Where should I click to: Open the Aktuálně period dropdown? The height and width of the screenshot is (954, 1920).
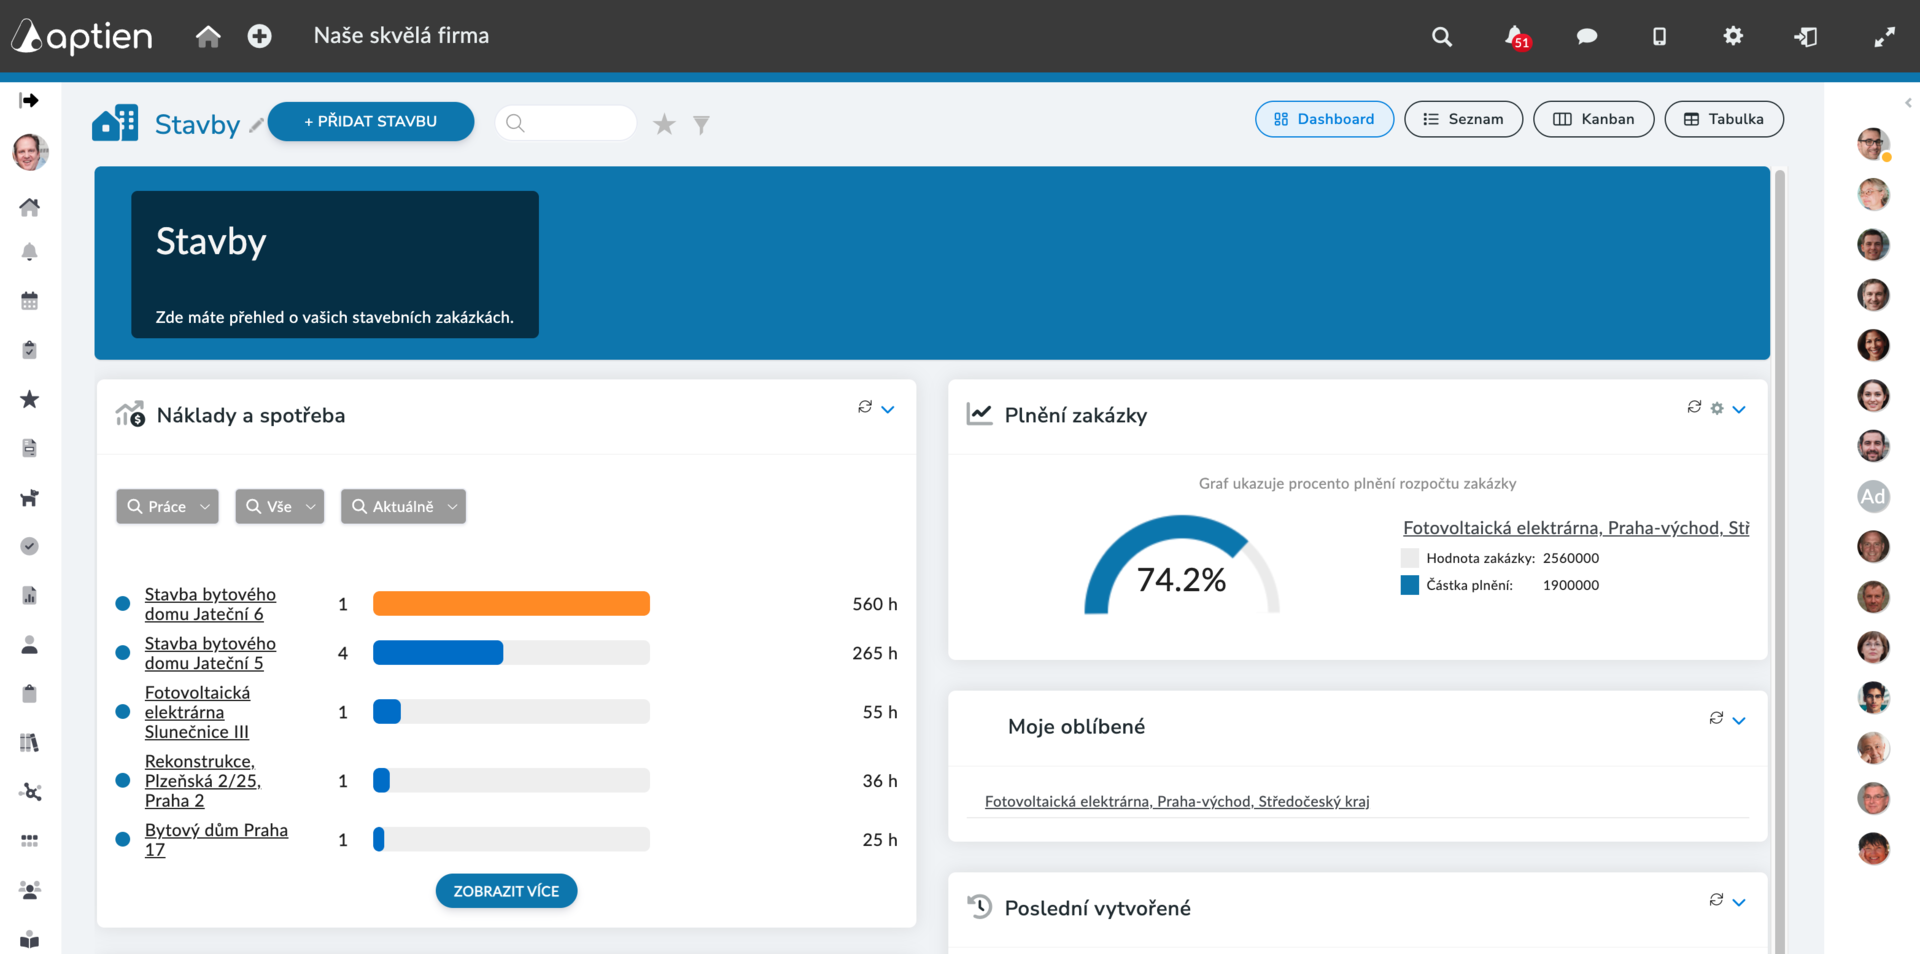[x=403, y=506]
